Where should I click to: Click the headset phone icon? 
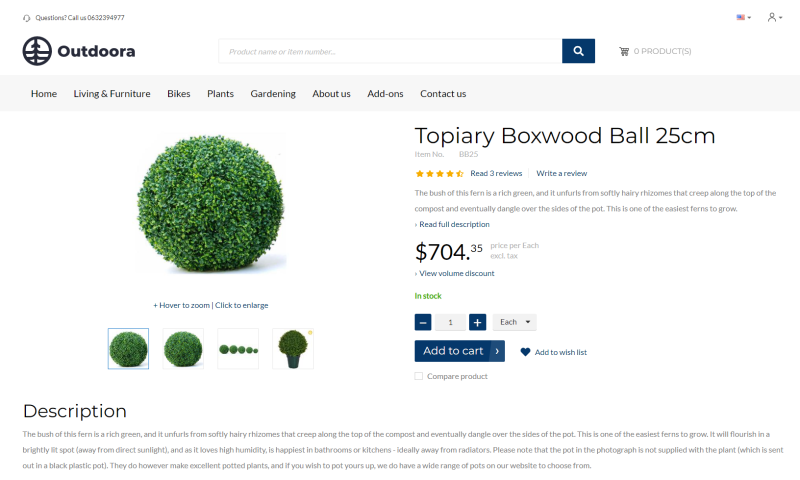pyautogui.click(x=27, y=18)
